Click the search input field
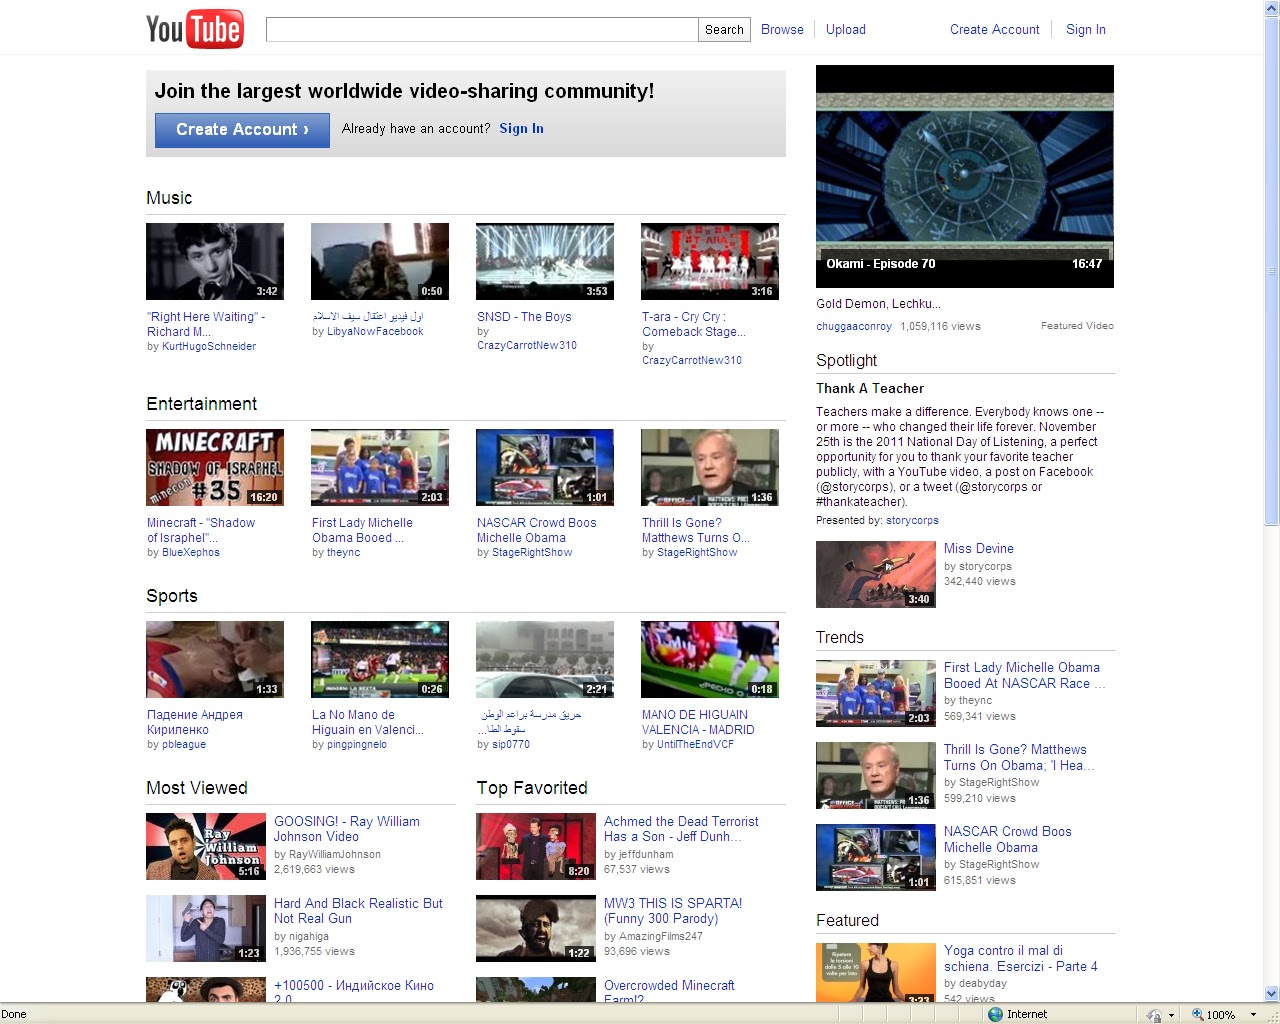 click(x=480, y=29)
